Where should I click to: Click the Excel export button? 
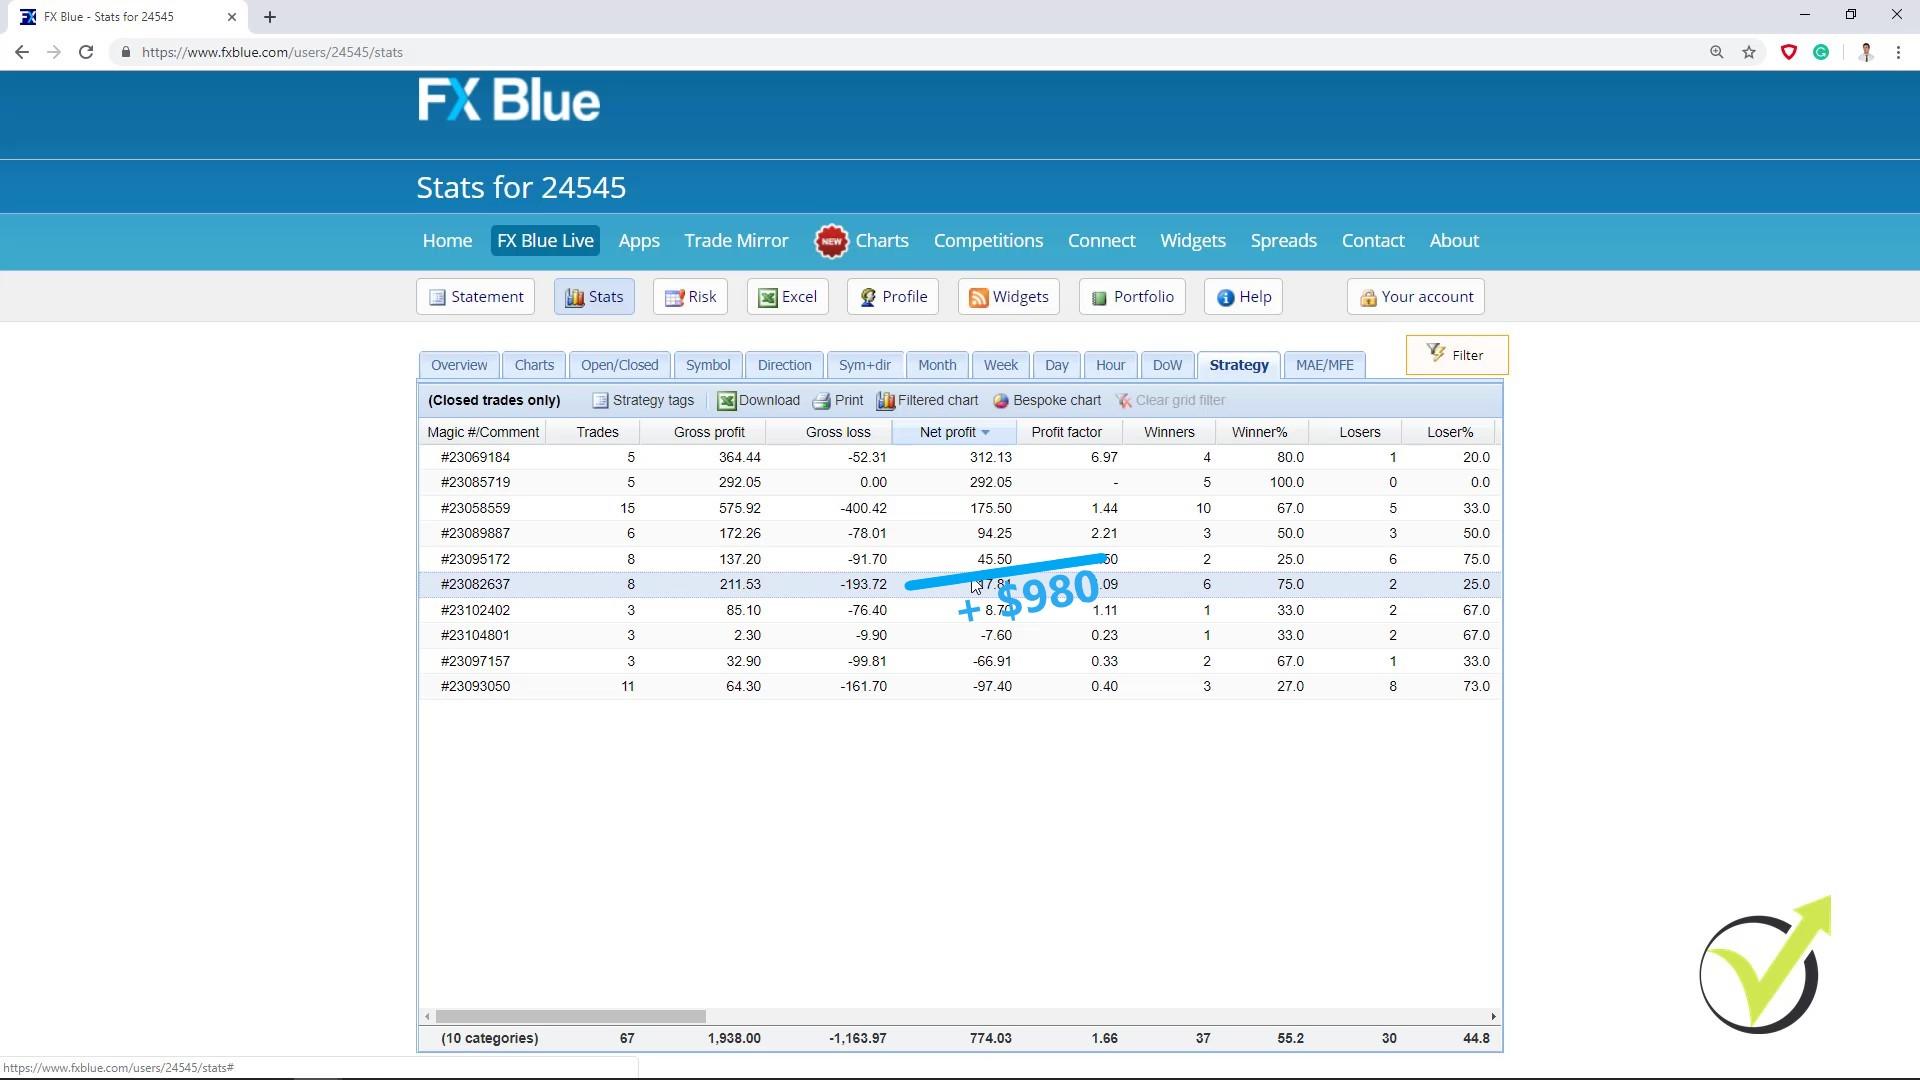788,297
